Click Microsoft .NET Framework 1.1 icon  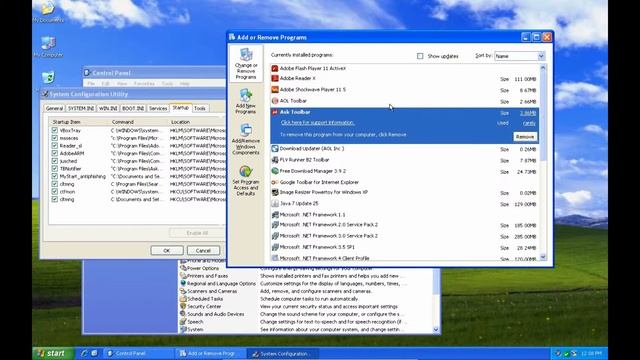point(275,215)
